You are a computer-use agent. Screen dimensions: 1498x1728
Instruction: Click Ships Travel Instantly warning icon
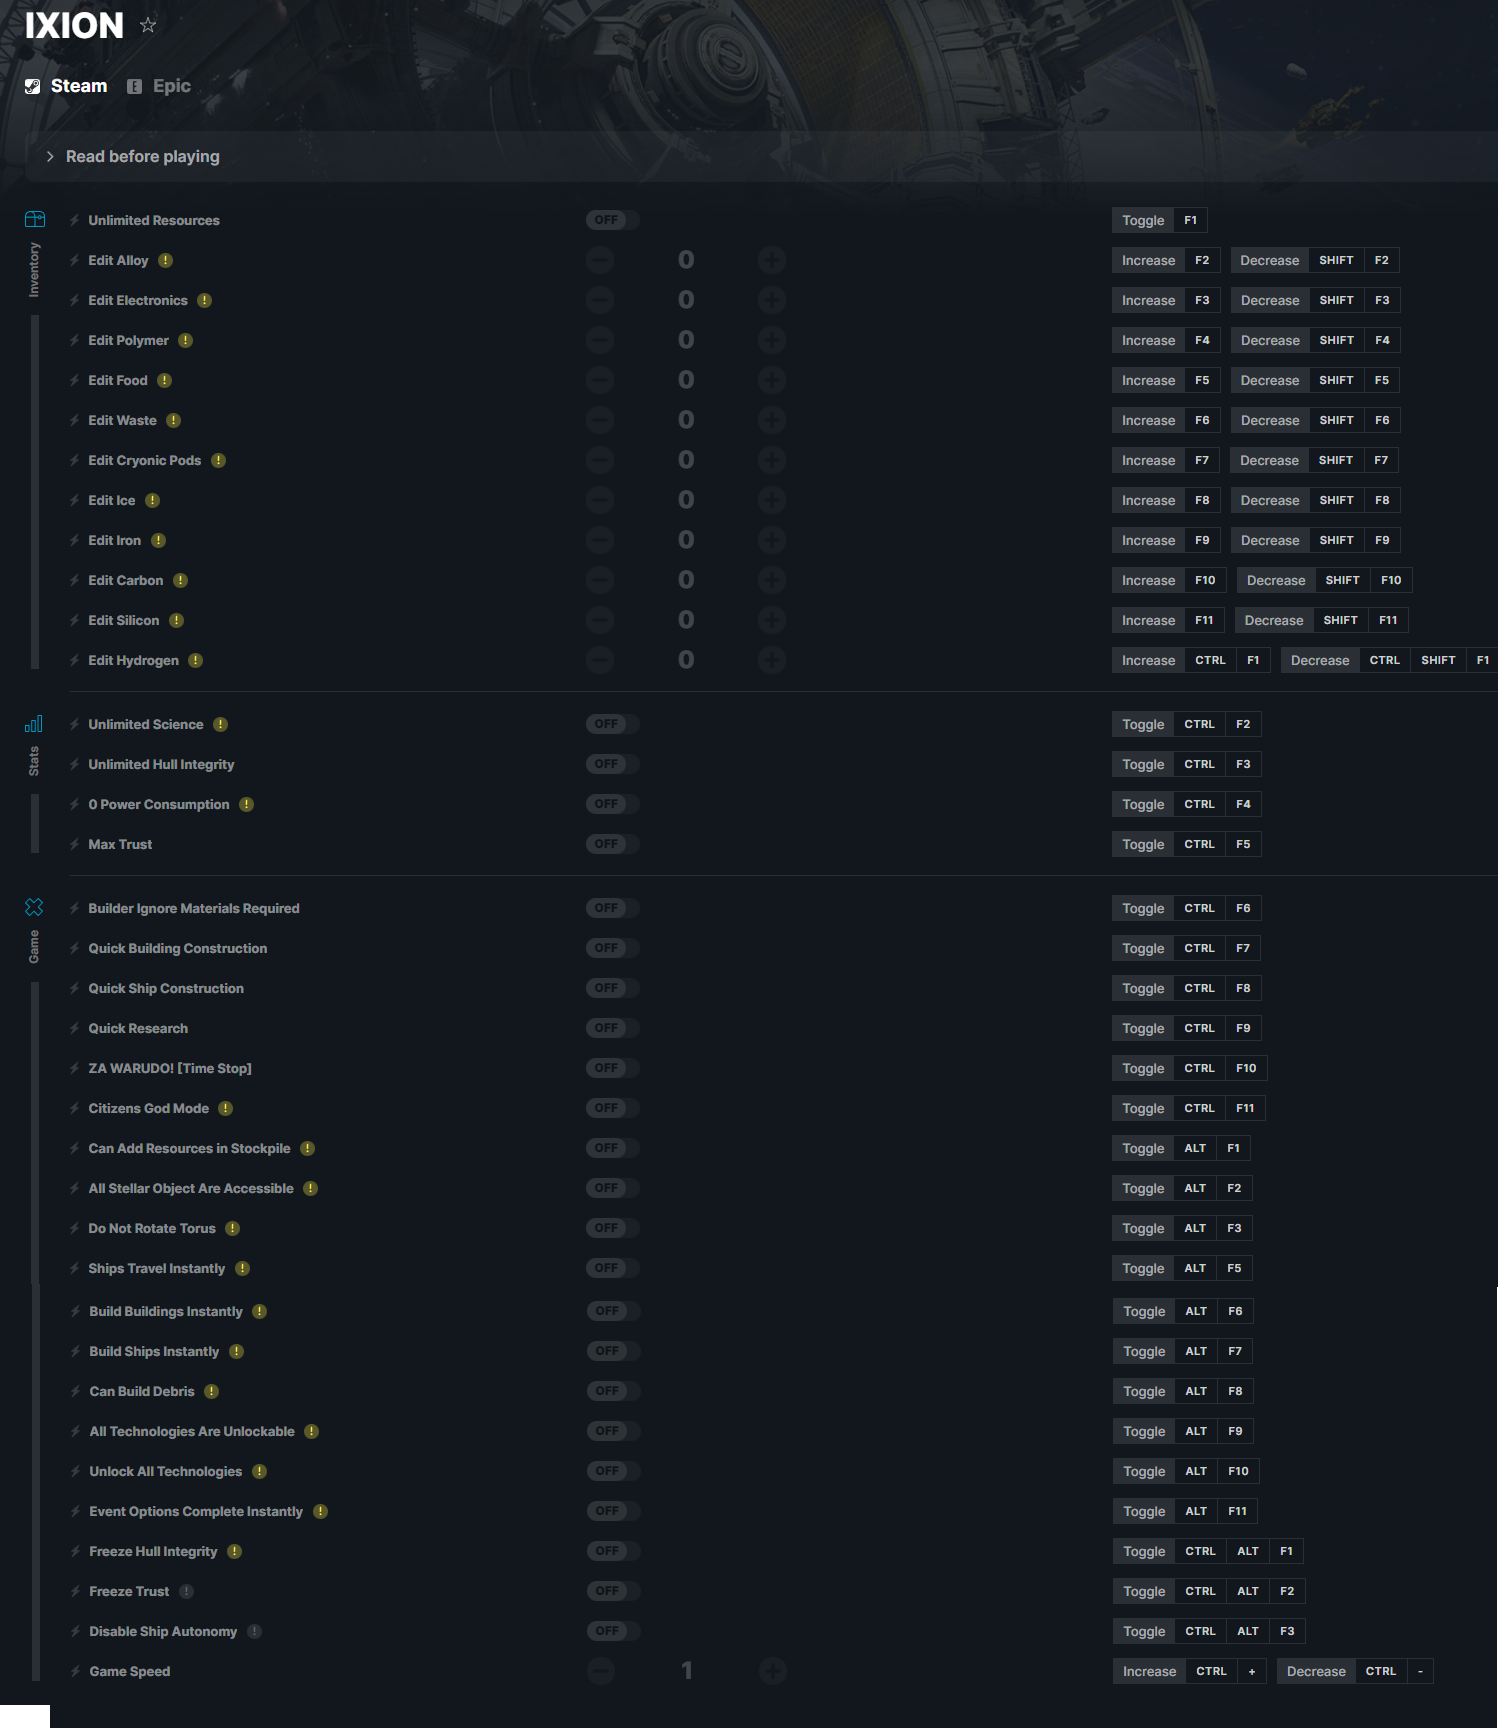(x=243, y=1268)
